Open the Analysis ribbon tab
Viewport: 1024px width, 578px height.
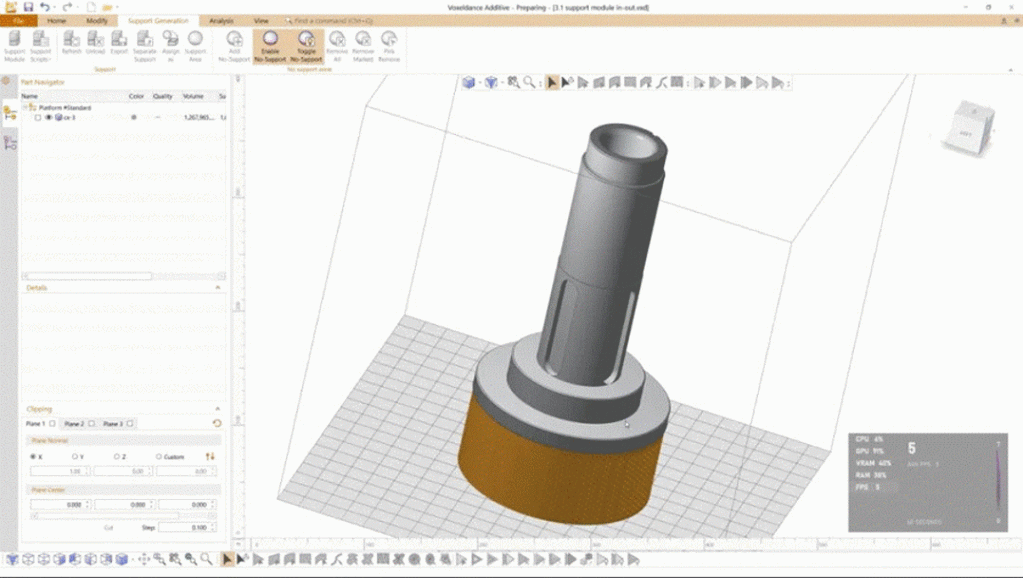click(x=221, y=20)
